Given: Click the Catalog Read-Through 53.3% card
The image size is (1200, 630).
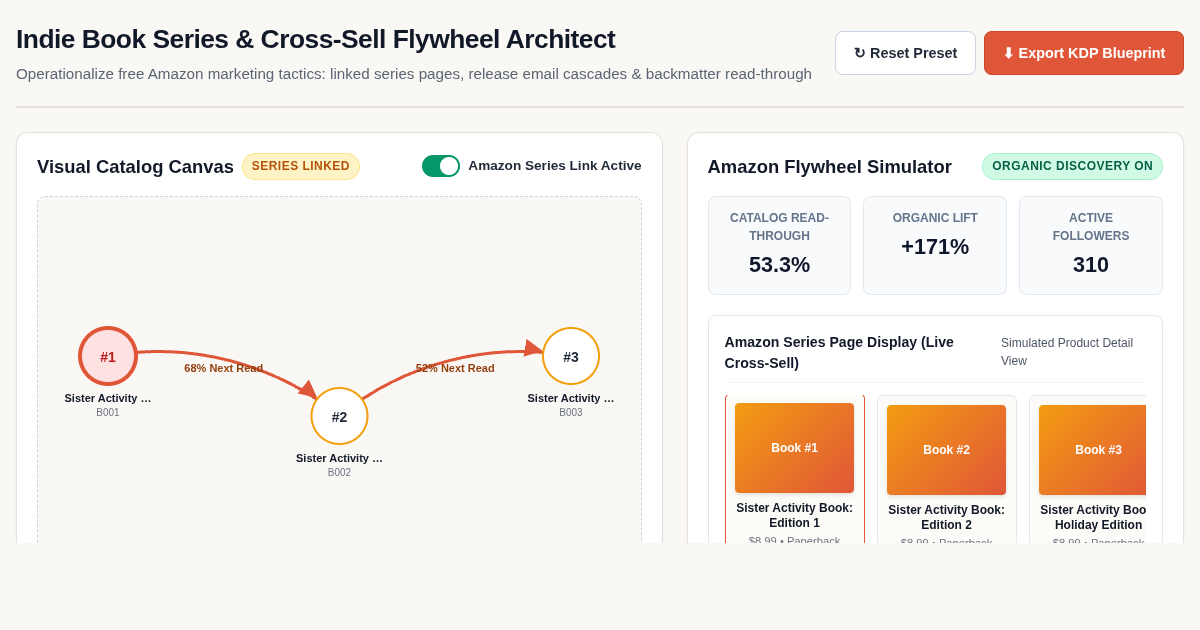Looking at the screenshot, I should pyautogui.click(x=779, y=245).
